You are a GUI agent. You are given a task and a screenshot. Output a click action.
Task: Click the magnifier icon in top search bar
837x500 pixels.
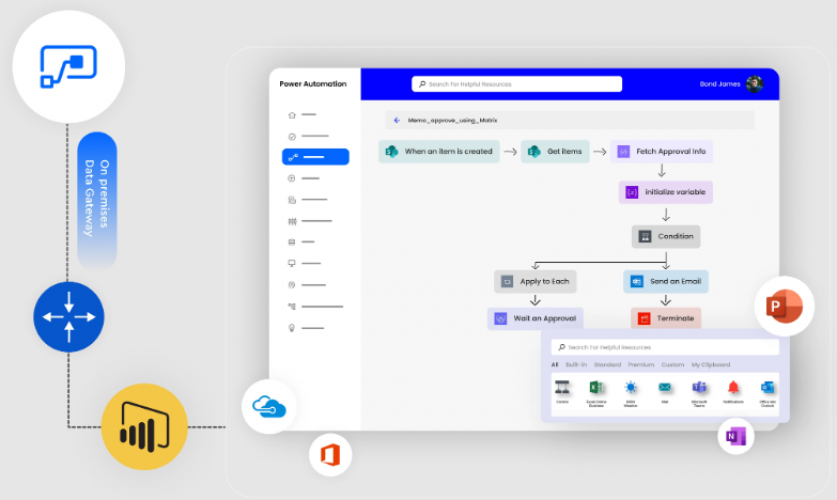(422, 84)
